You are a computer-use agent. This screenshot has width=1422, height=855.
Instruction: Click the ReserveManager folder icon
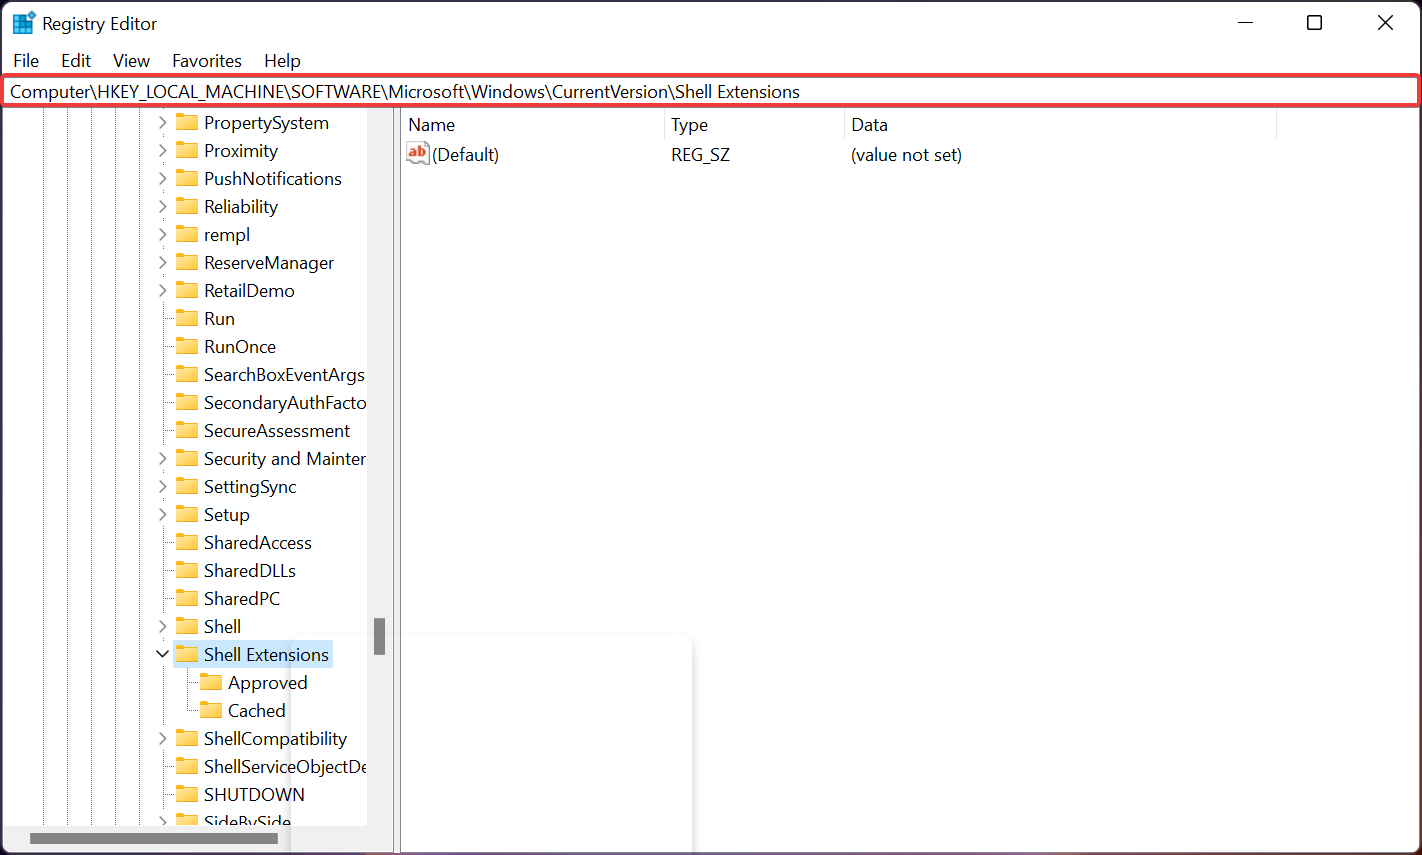(x=187, y=262)
